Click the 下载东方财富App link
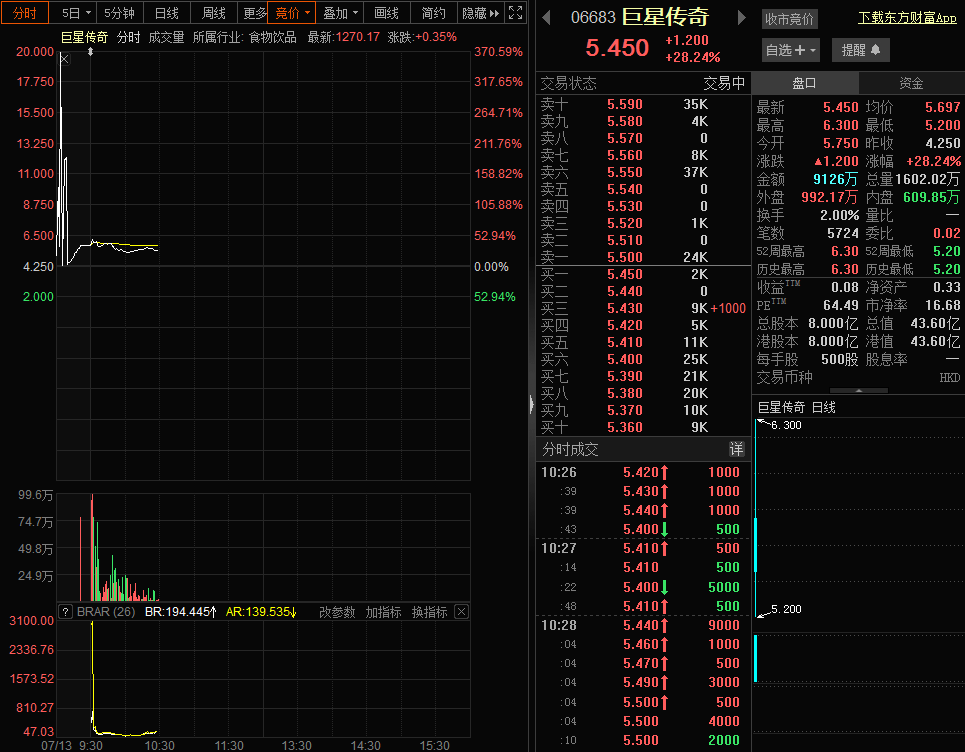Screen dimensions: 965x752 [x=907, y=18]
